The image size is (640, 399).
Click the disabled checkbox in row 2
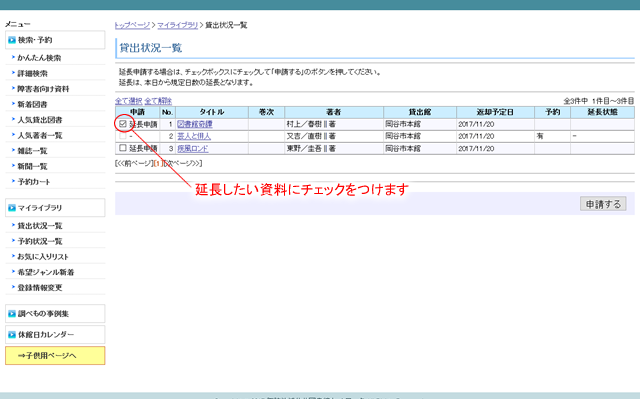[122, 136]
